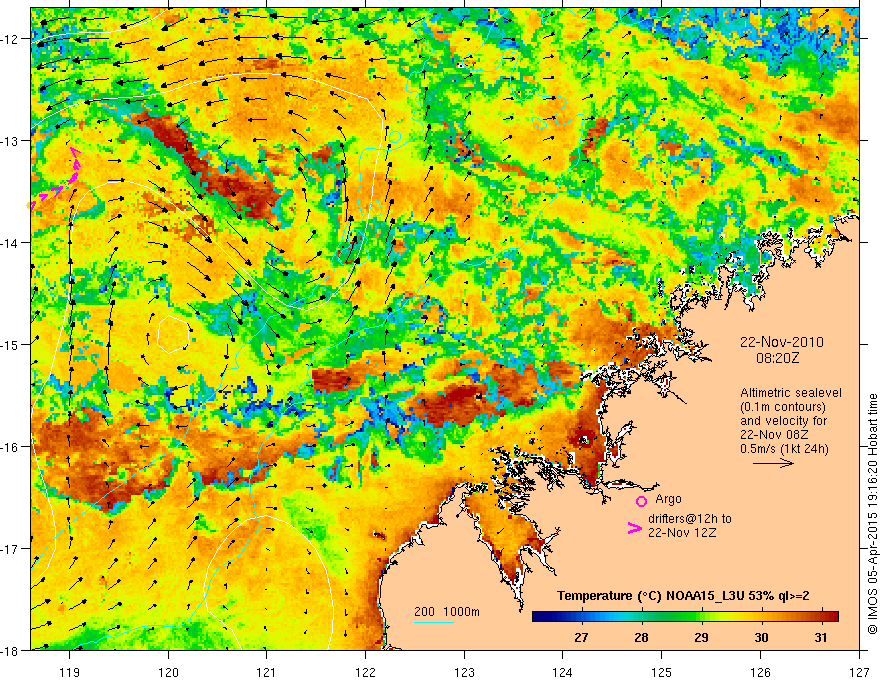This screenshot has height=680, width=880.
Task: Click longitude axis label 121
Action: (x=267, y=672)
